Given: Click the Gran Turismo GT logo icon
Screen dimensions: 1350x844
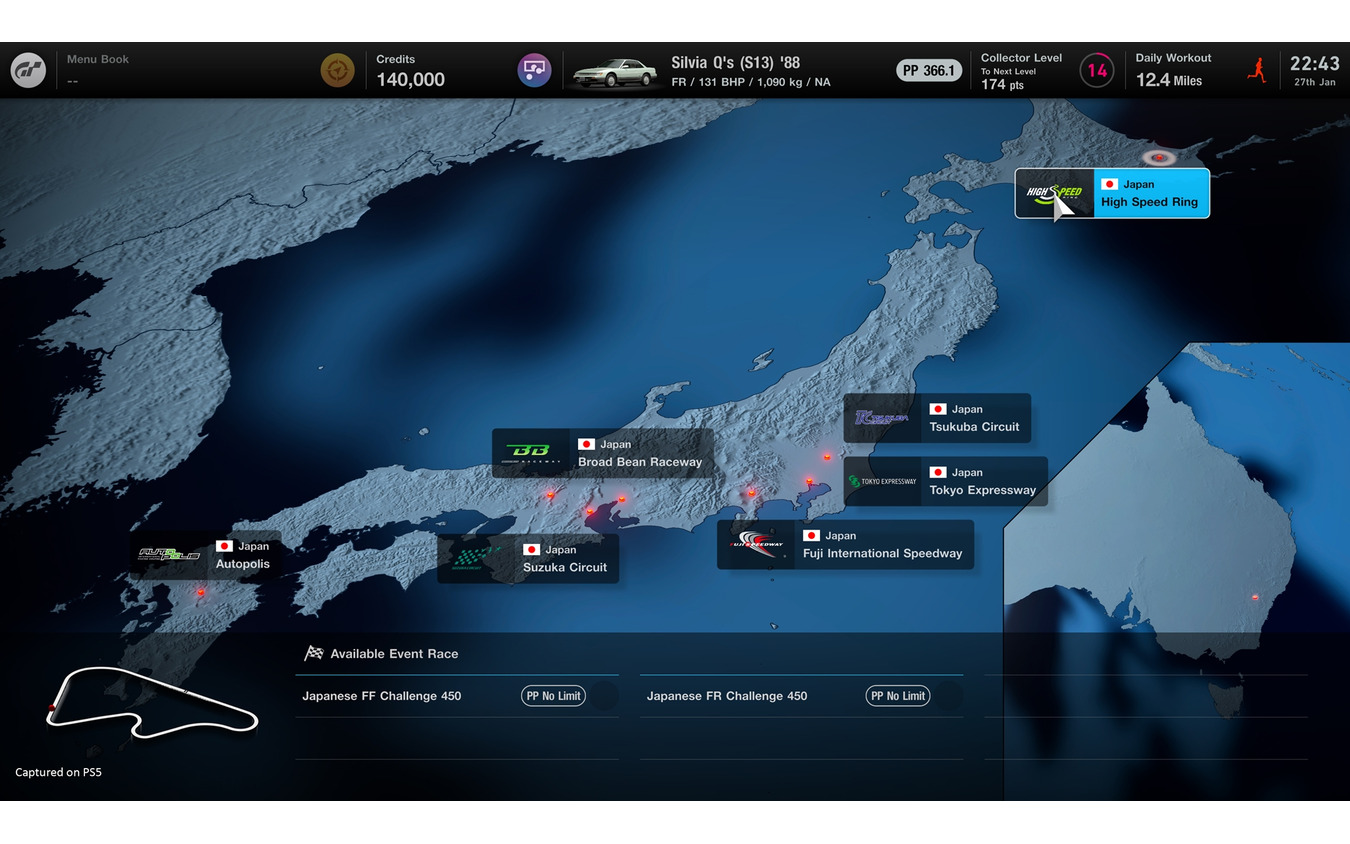Looking at the screenshot, I should (x=27, y=70).
